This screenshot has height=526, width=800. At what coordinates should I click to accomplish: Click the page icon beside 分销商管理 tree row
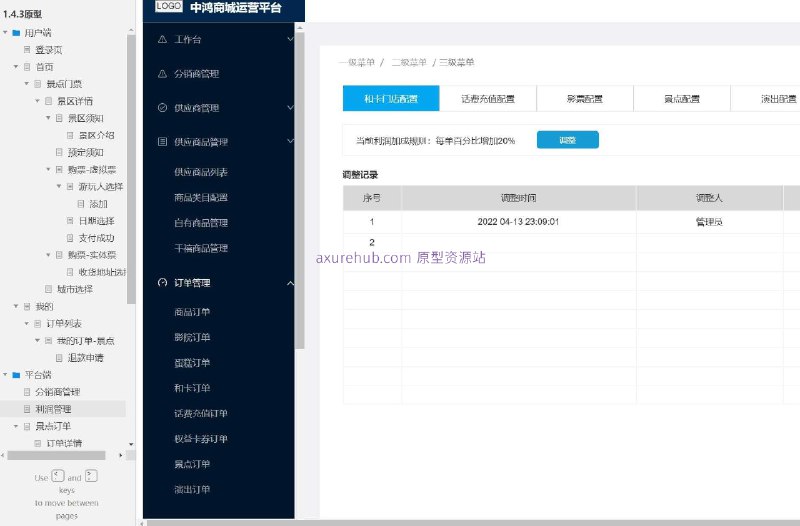click(27, 392)
